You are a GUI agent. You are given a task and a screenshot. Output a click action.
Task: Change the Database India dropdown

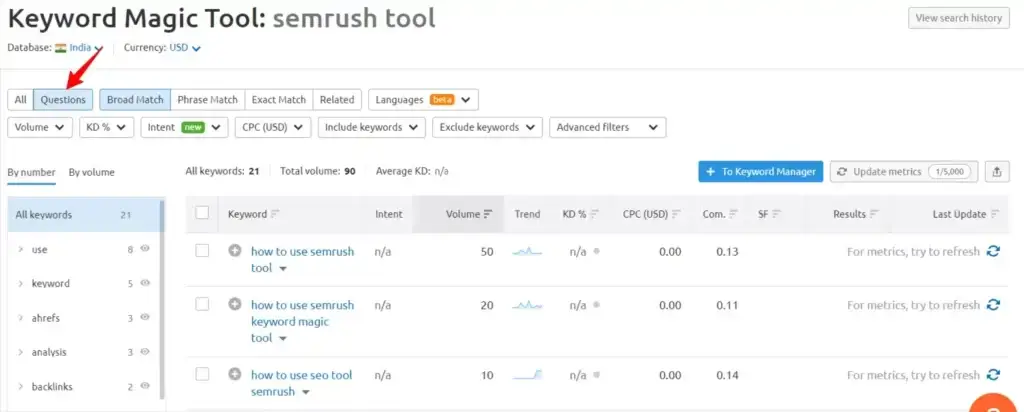pos(86,48)
